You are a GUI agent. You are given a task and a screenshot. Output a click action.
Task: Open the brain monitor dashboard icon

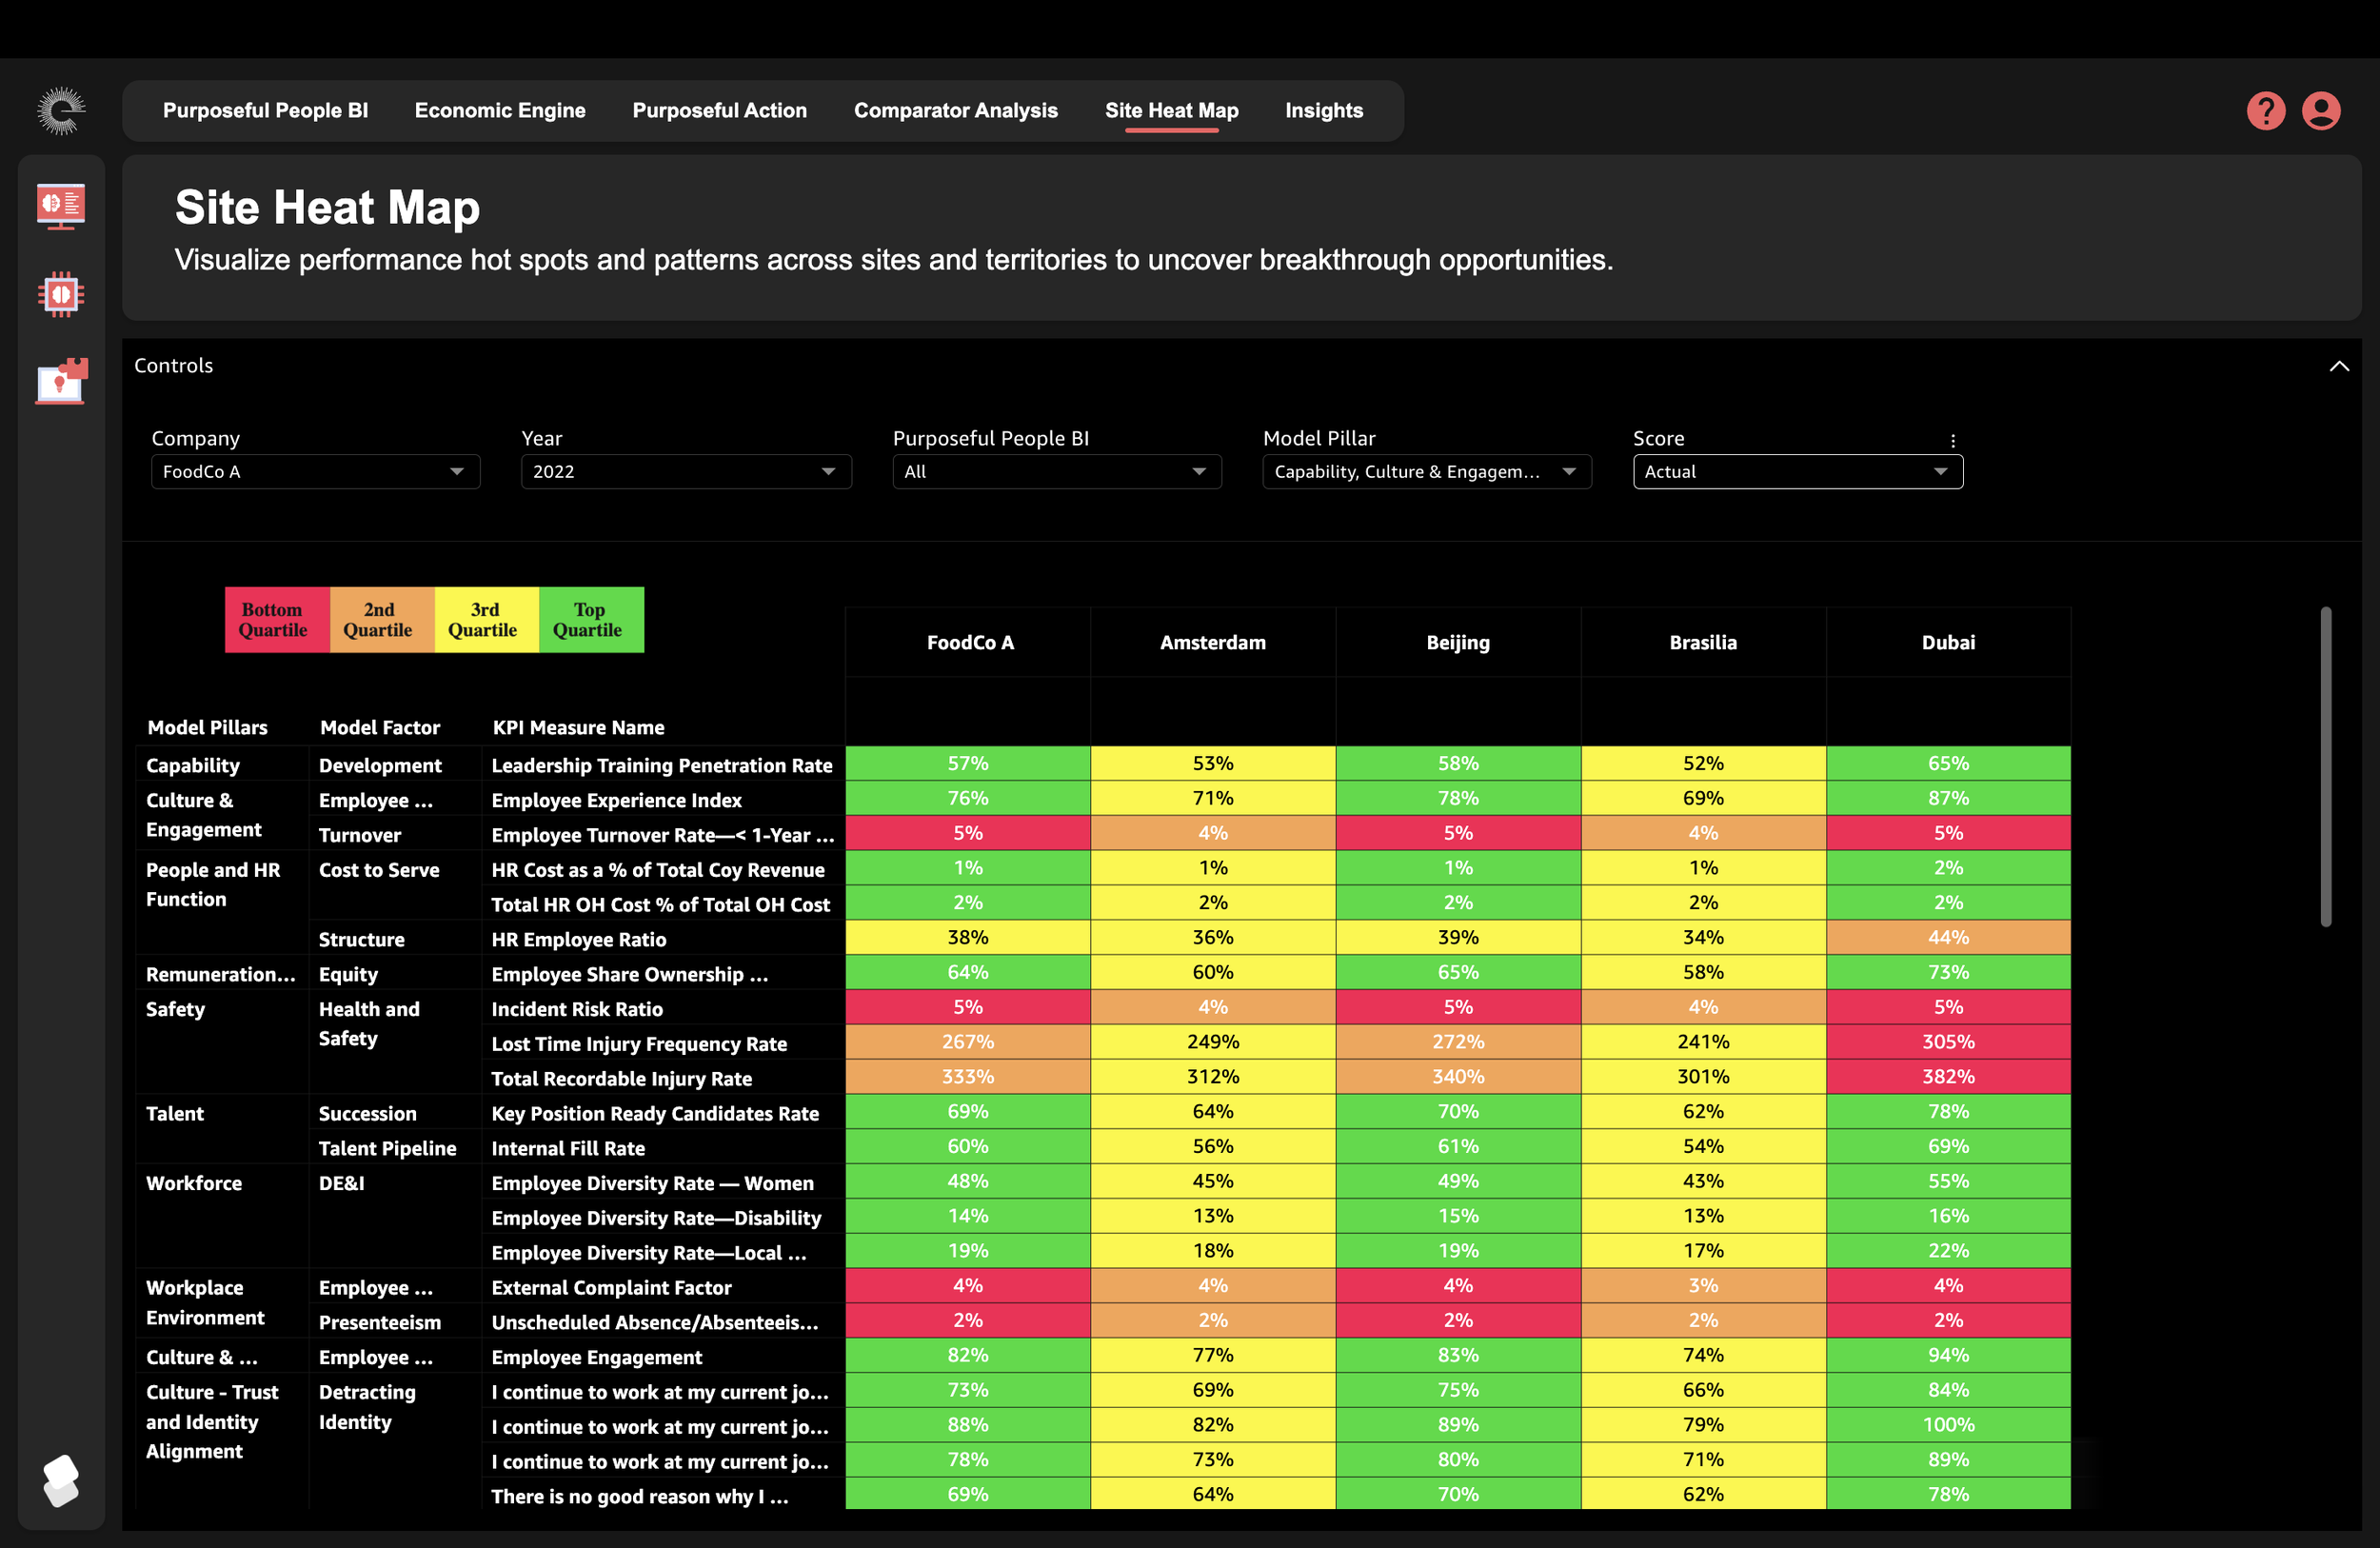(61, 205)
